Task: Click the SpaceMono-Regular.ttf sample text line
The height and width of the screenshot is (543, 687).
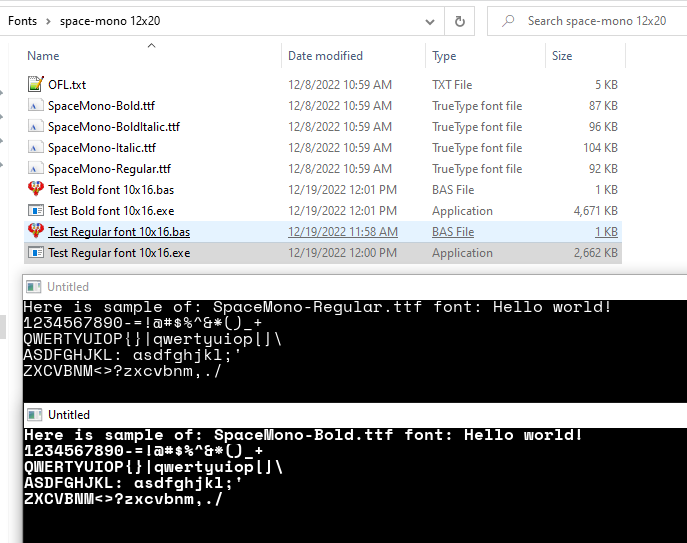Action: coord(317,307)
